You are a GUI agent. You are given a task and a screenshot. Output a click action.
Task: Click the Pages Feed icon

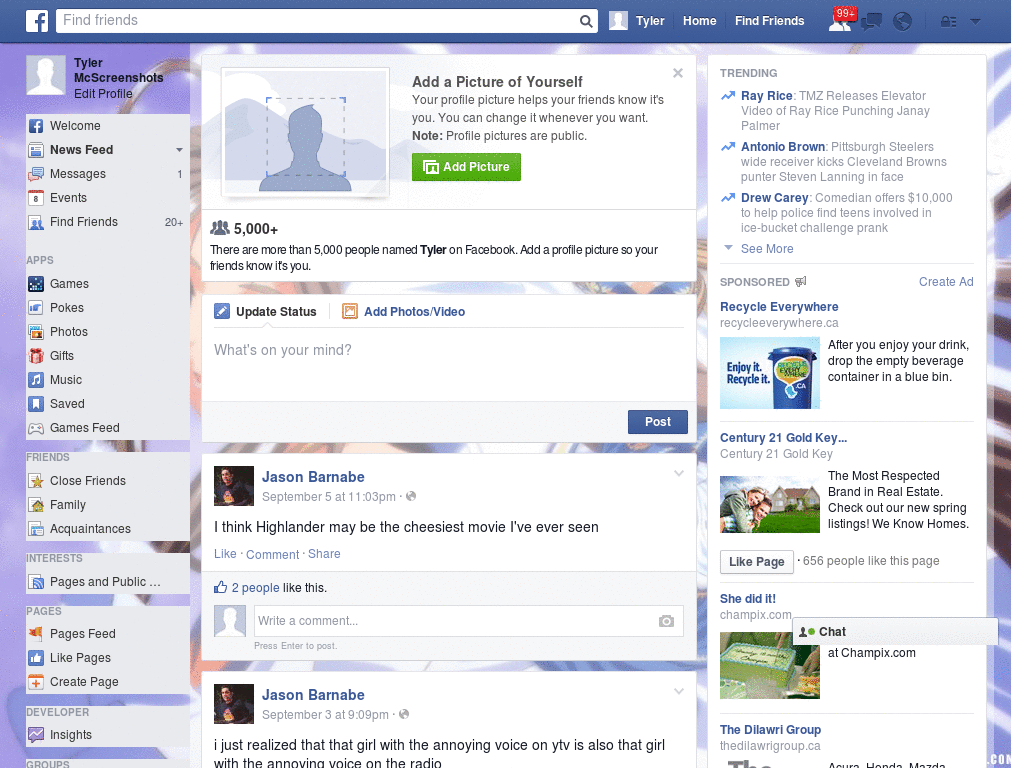pos(36,633)
